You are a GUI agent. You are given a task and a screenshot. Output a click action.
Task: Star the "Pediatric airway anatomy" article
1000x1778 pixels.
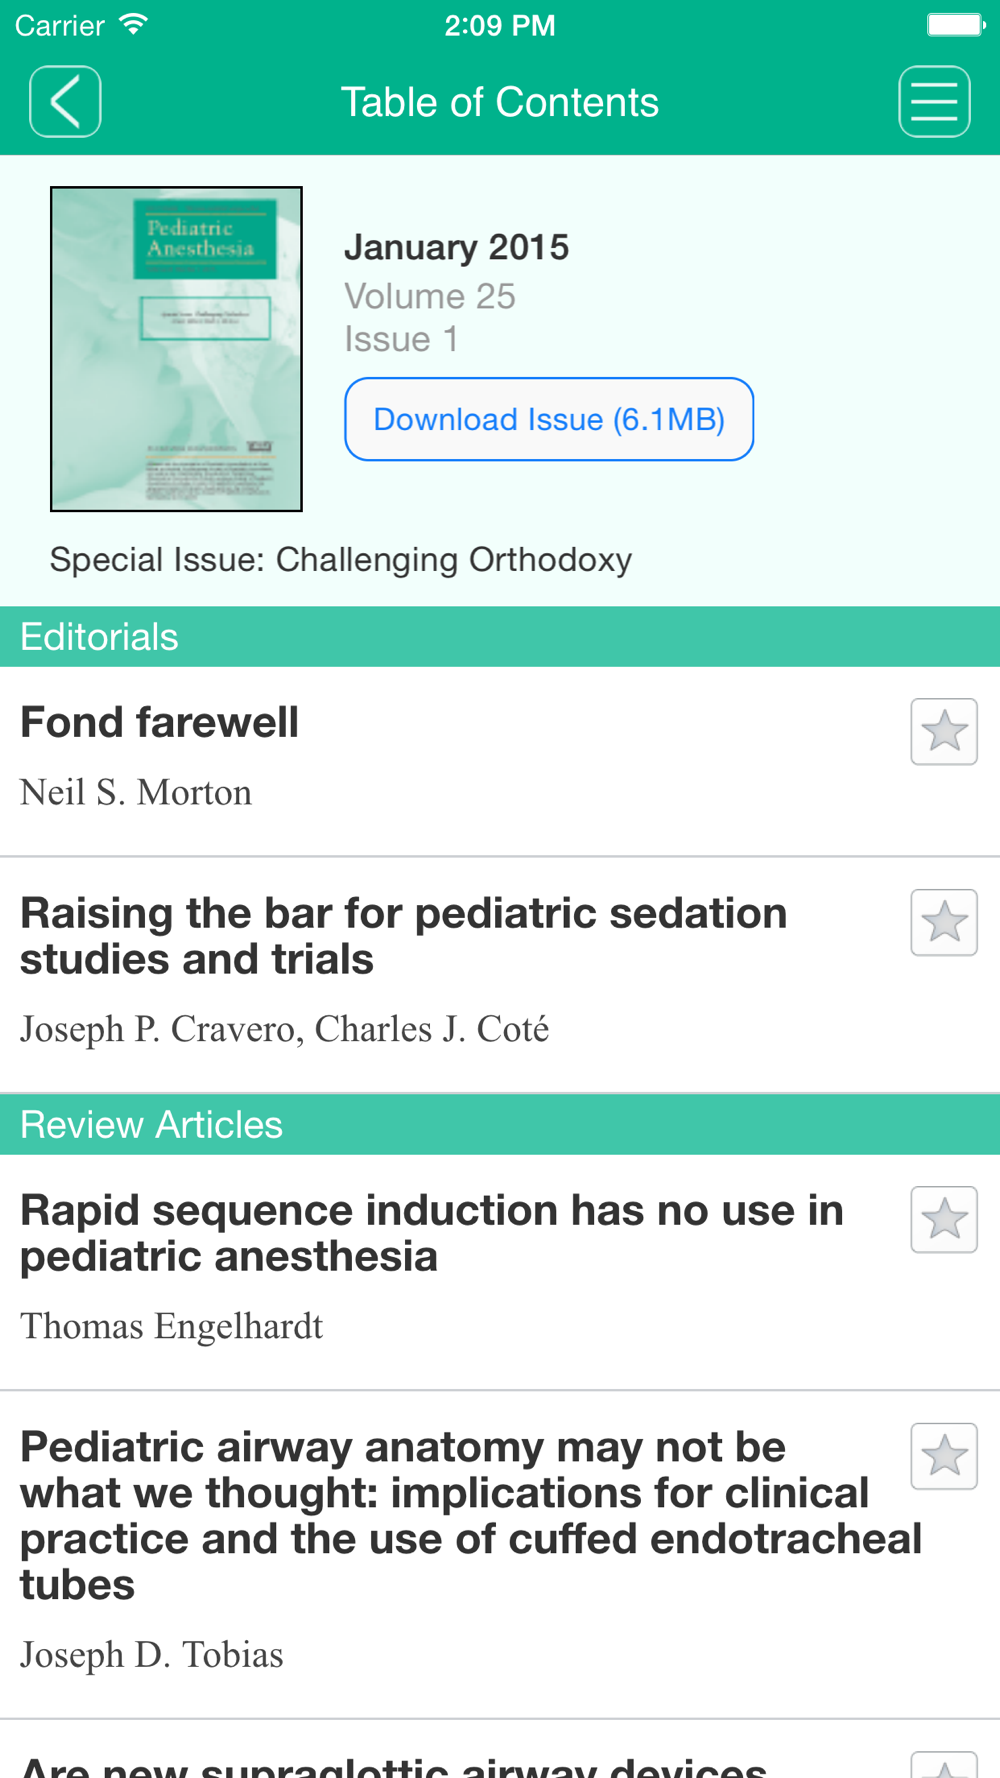click(943, 1456)
